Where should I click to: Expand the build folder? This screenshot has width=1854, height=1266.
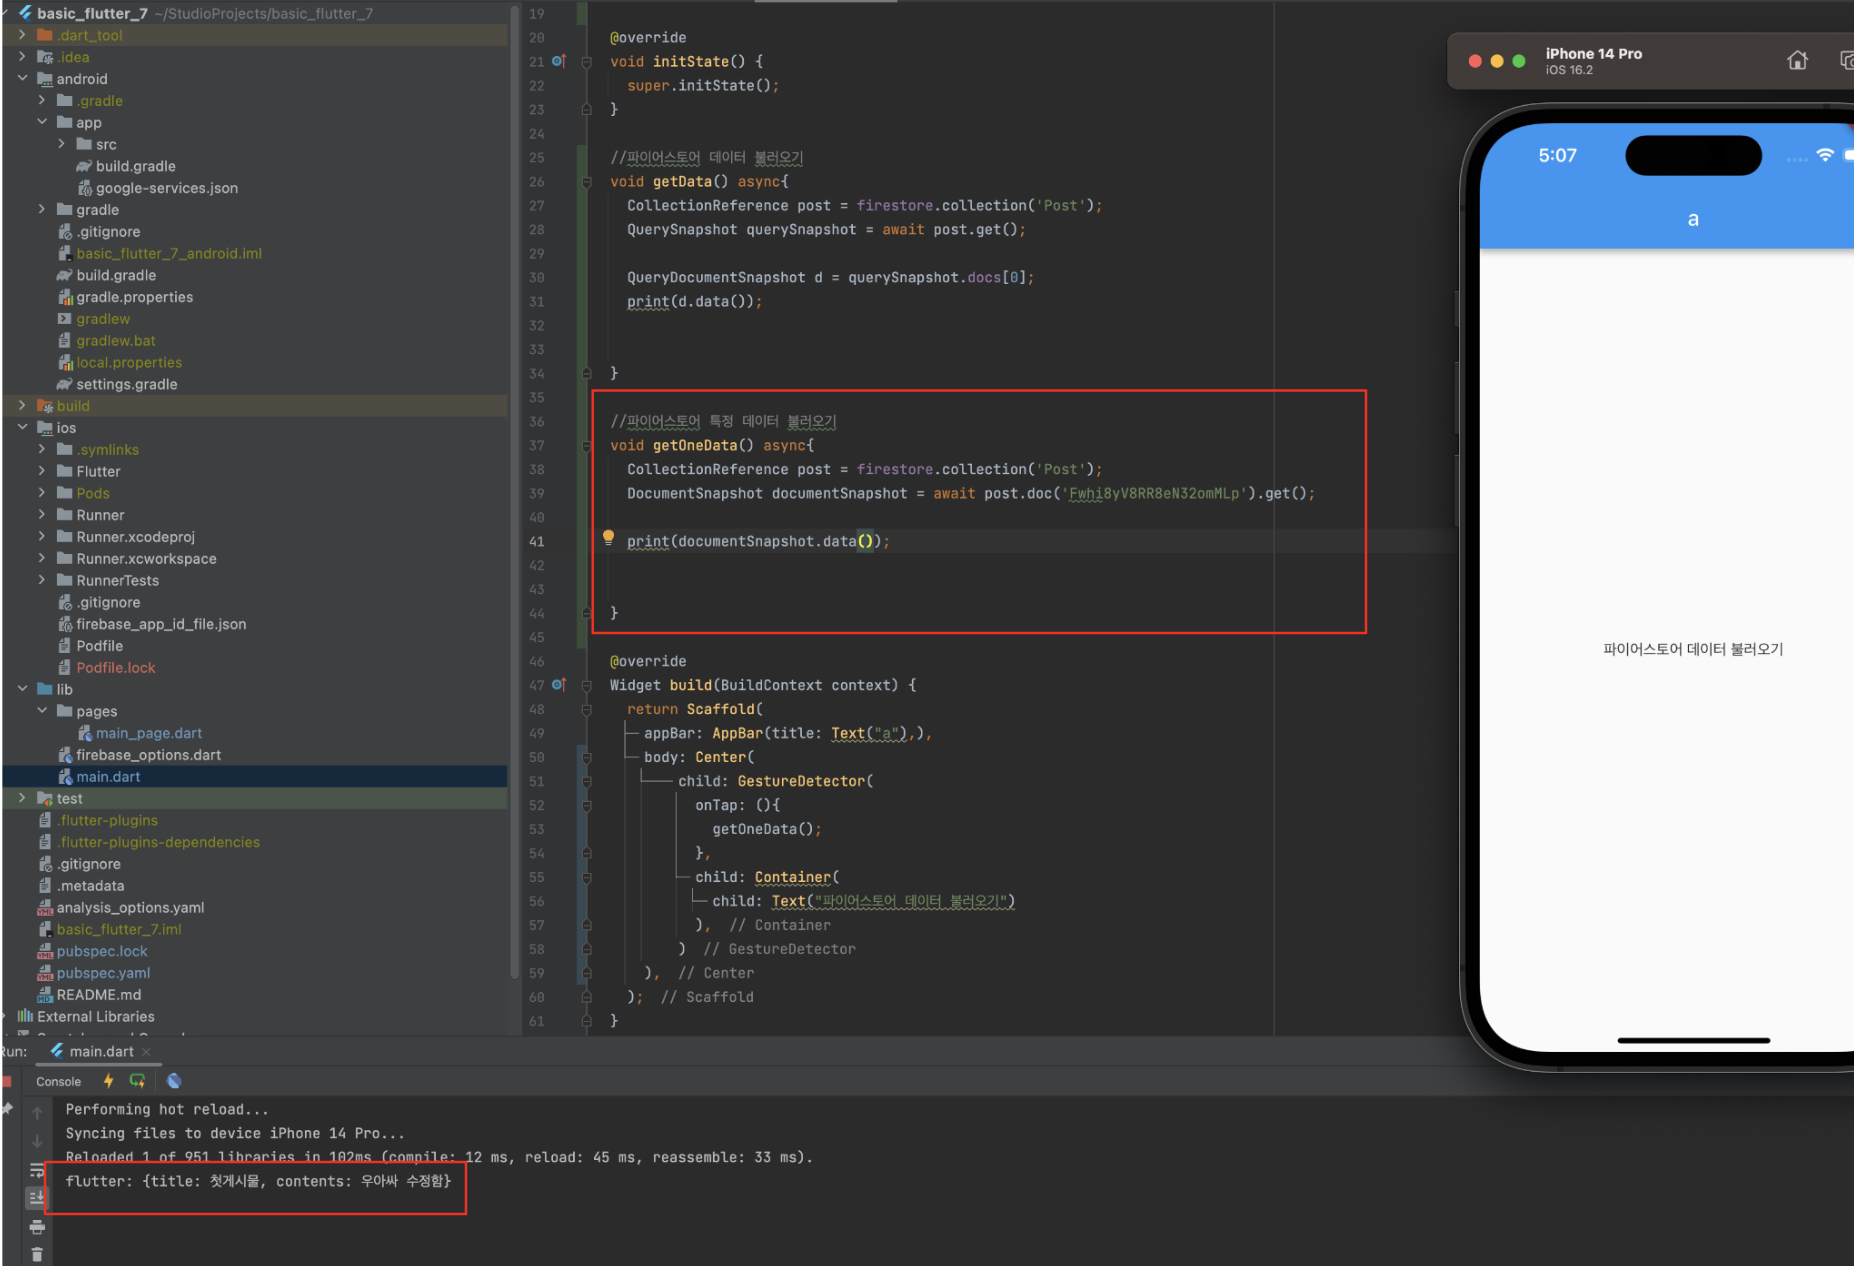click(22, 406)
